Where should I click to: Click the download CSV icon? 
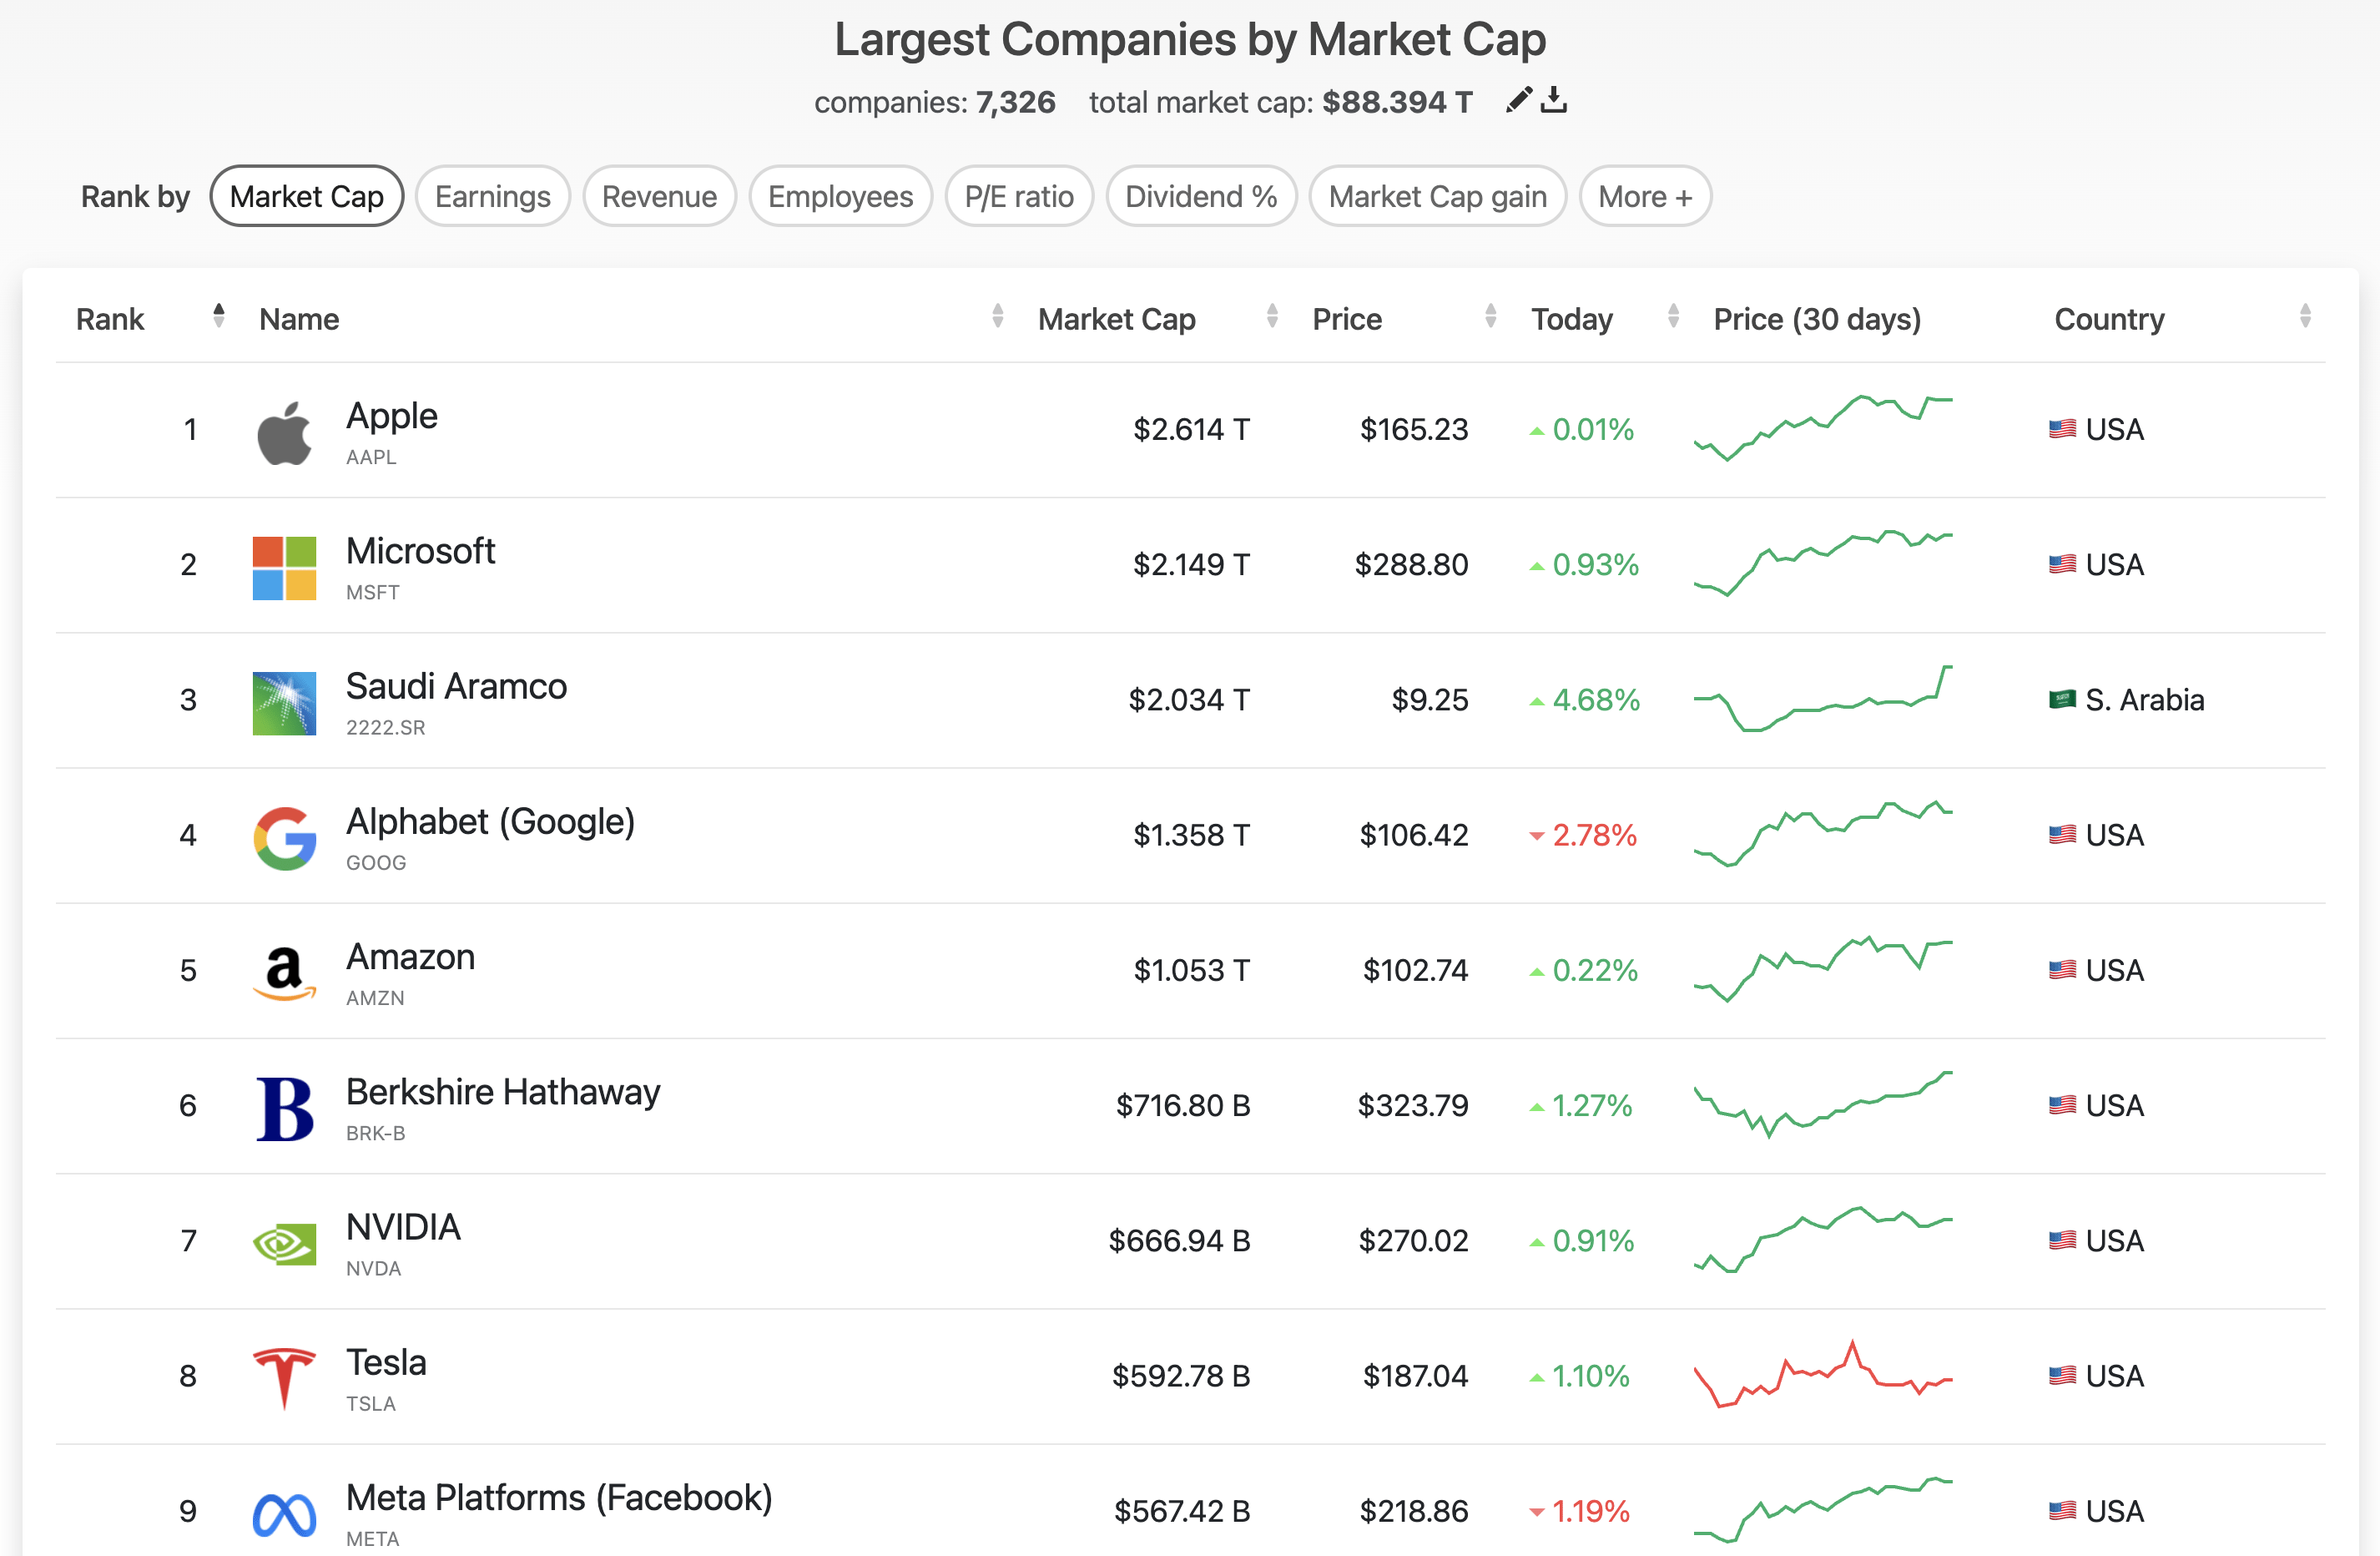pyautogui.click(x=1553, y=100)
